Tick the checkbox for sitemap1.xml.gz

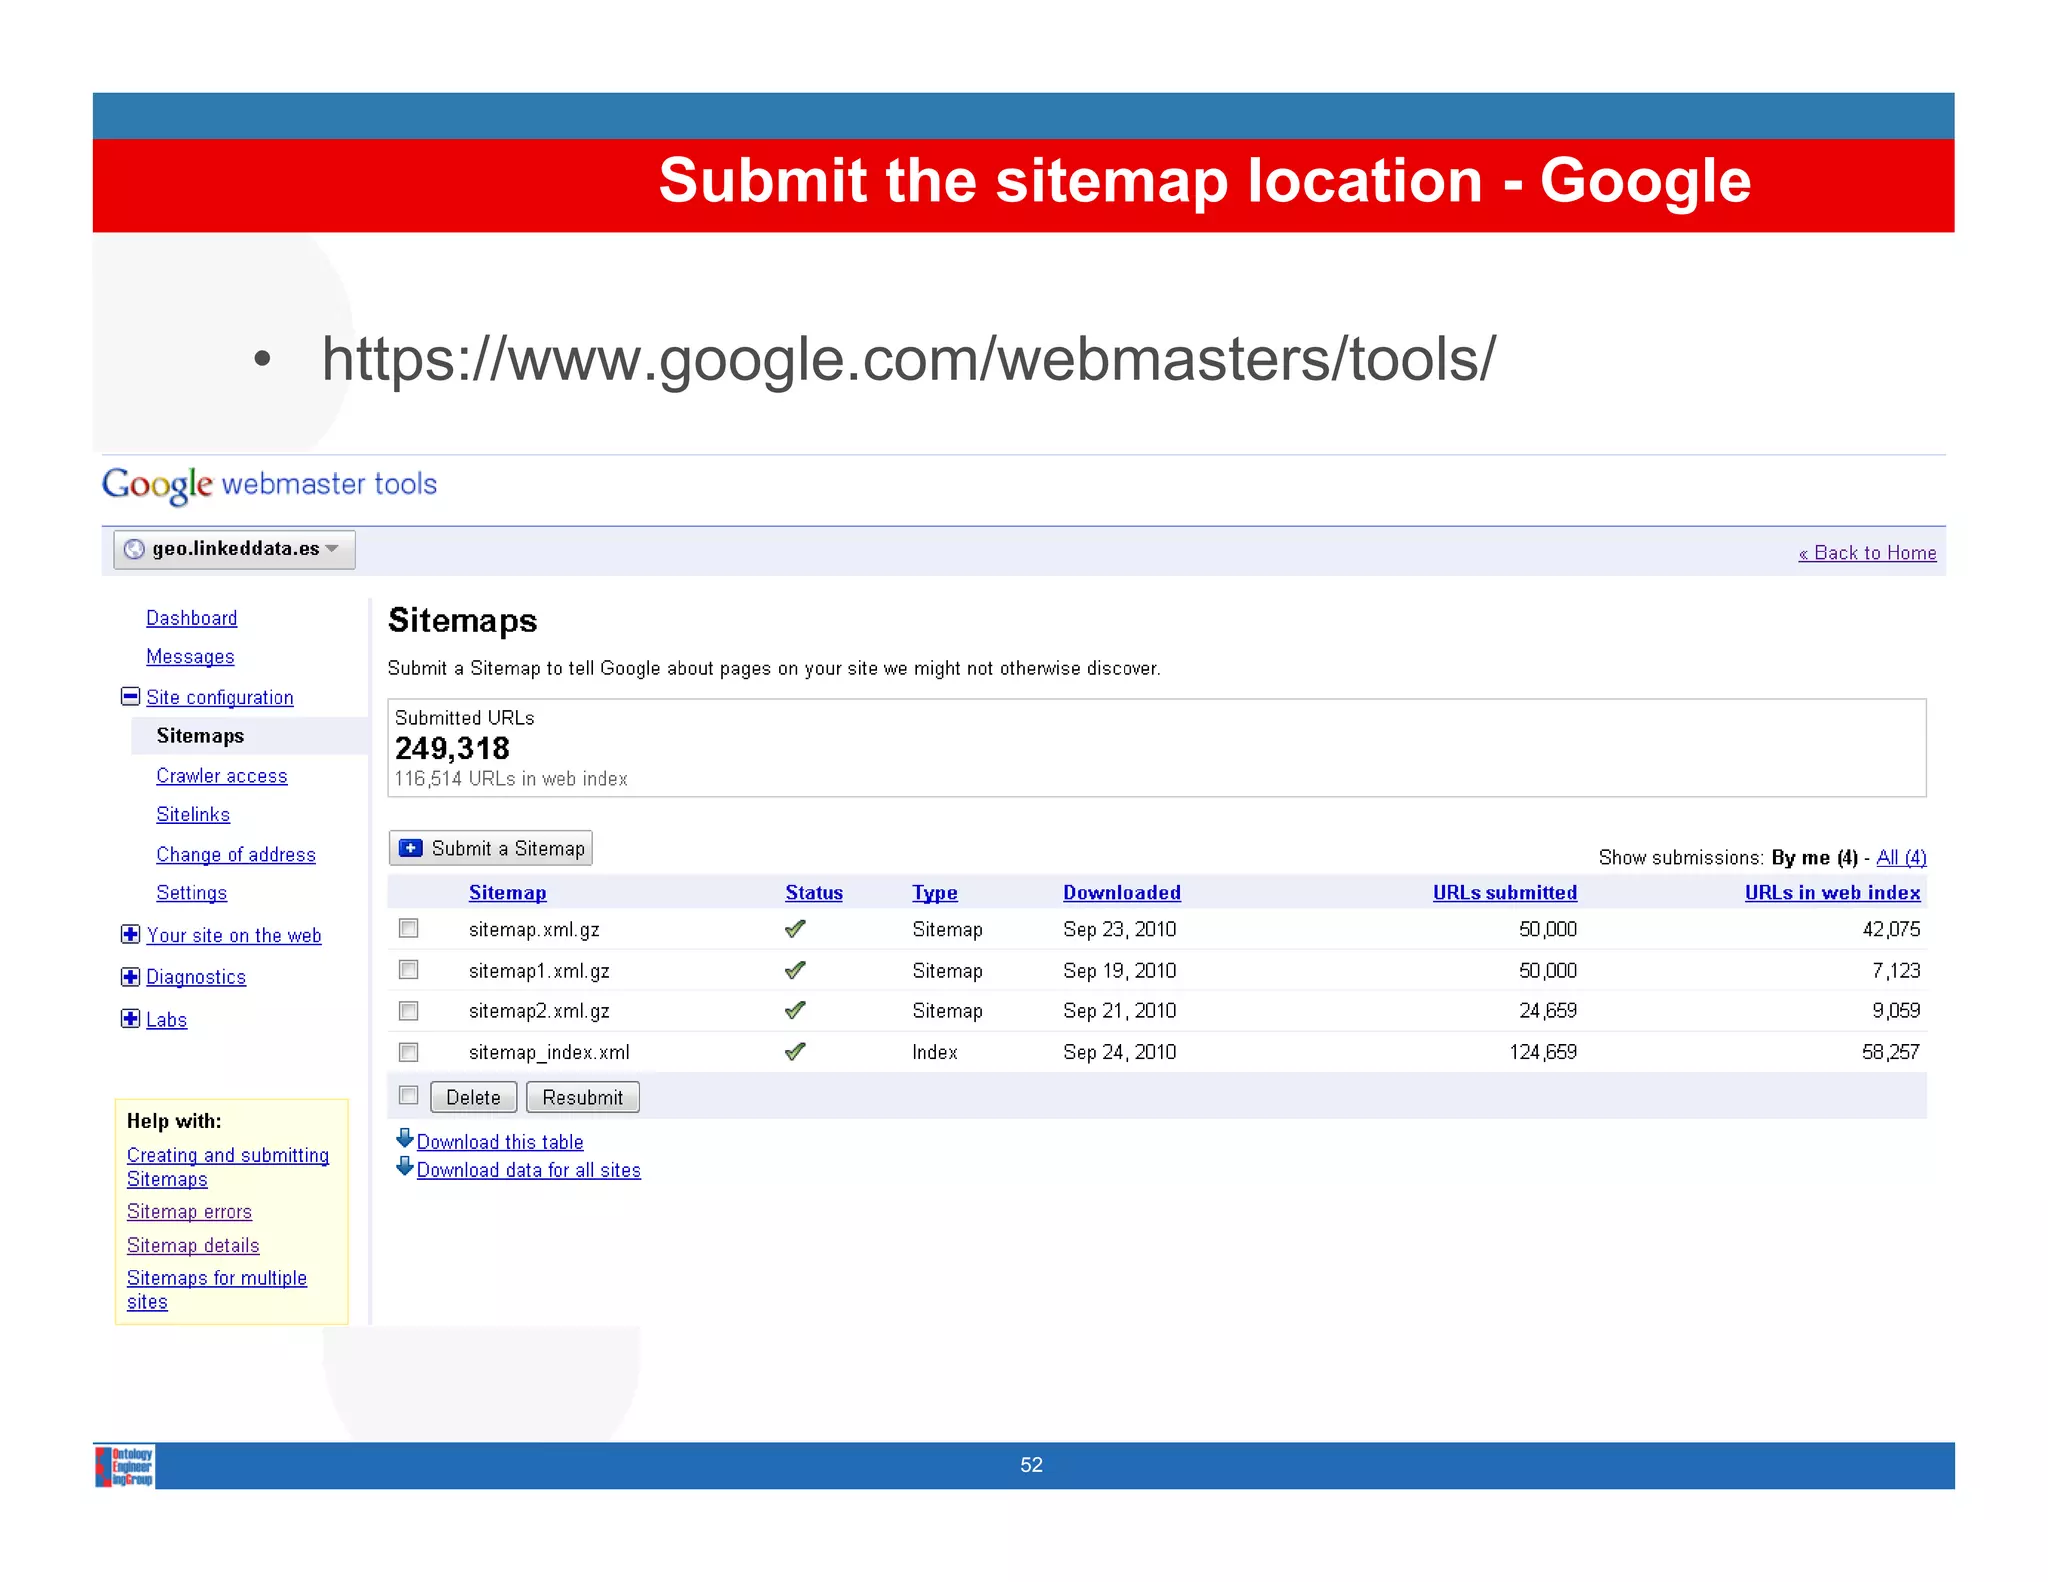pos(408,969)
